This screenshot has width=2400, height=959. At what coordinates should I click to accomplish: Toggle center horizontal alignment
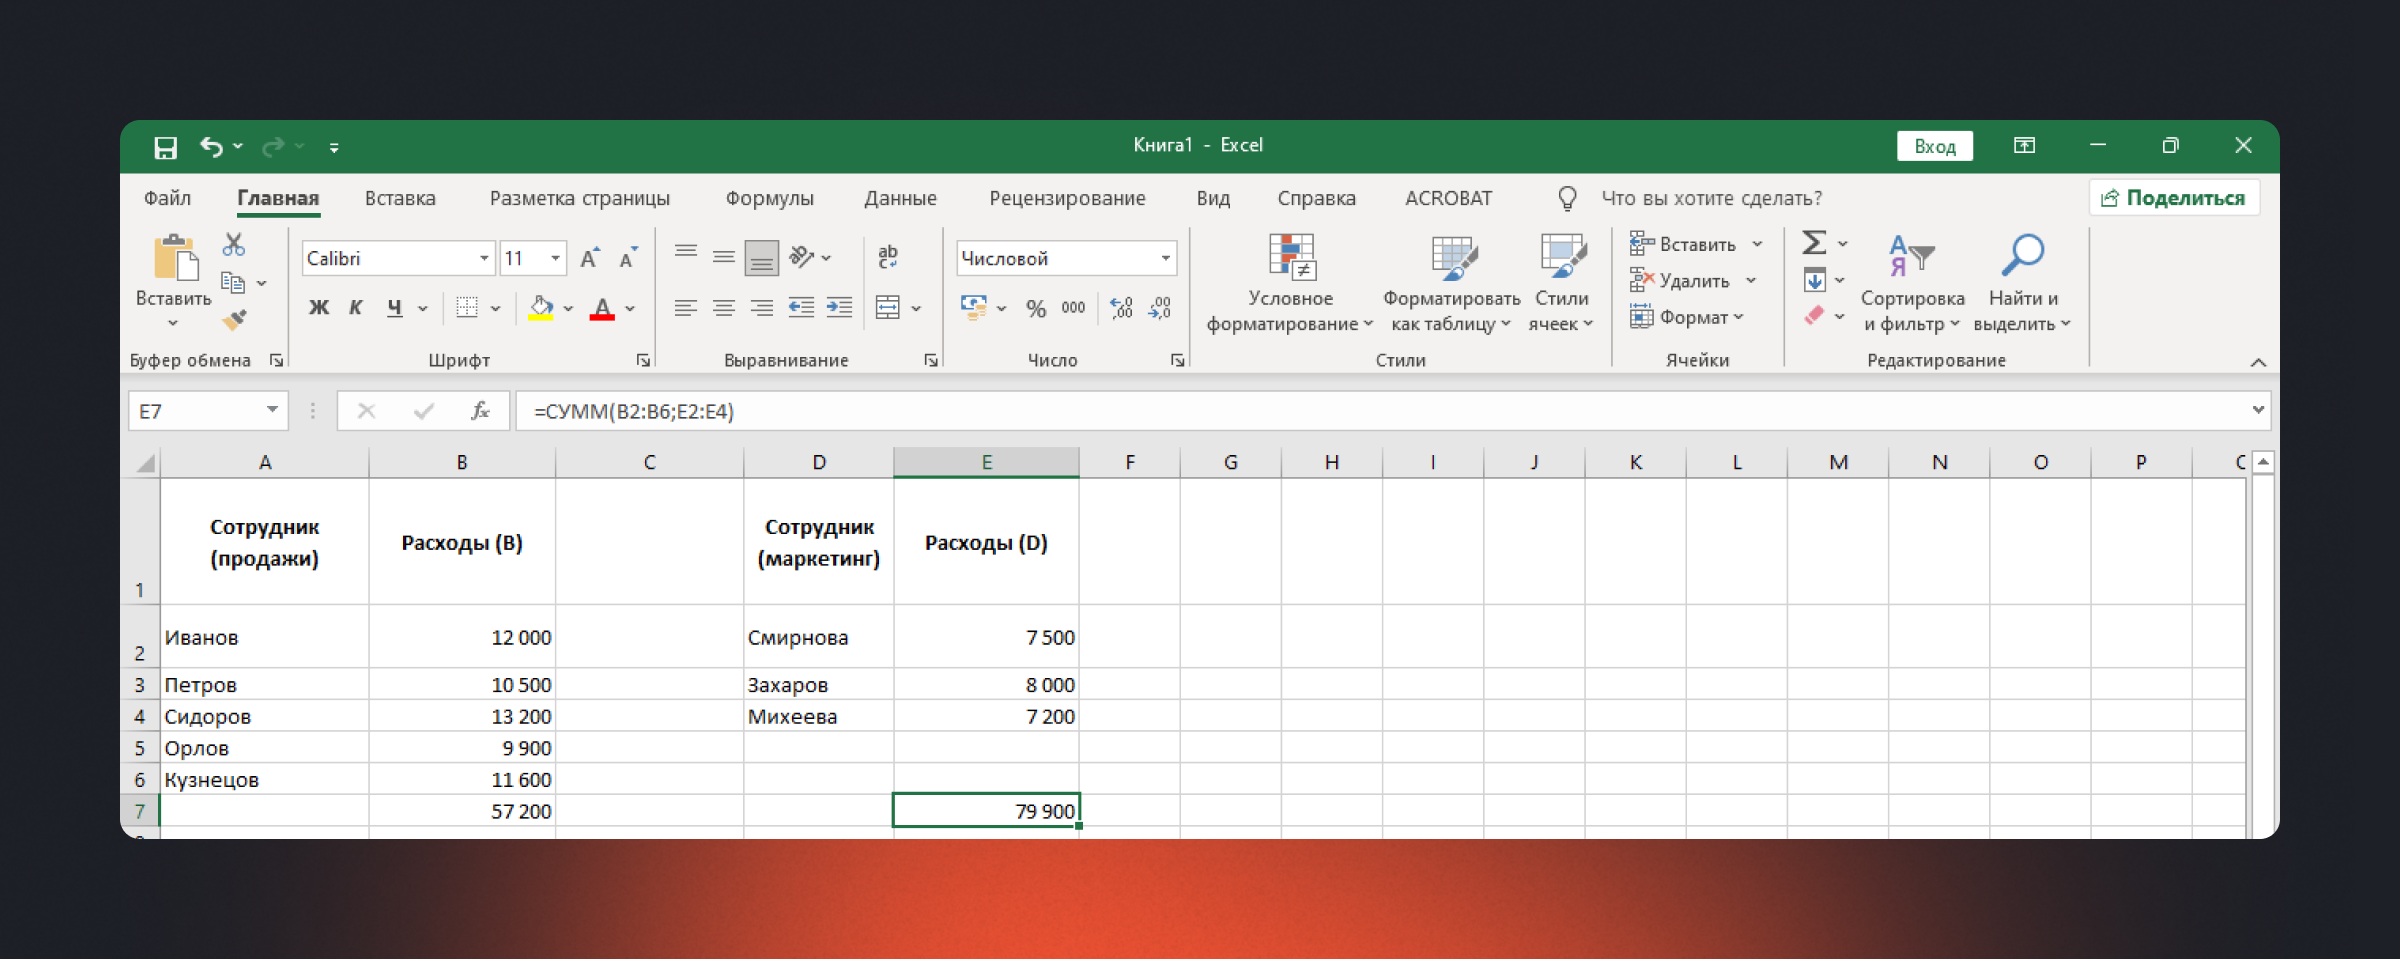point(724,308)
